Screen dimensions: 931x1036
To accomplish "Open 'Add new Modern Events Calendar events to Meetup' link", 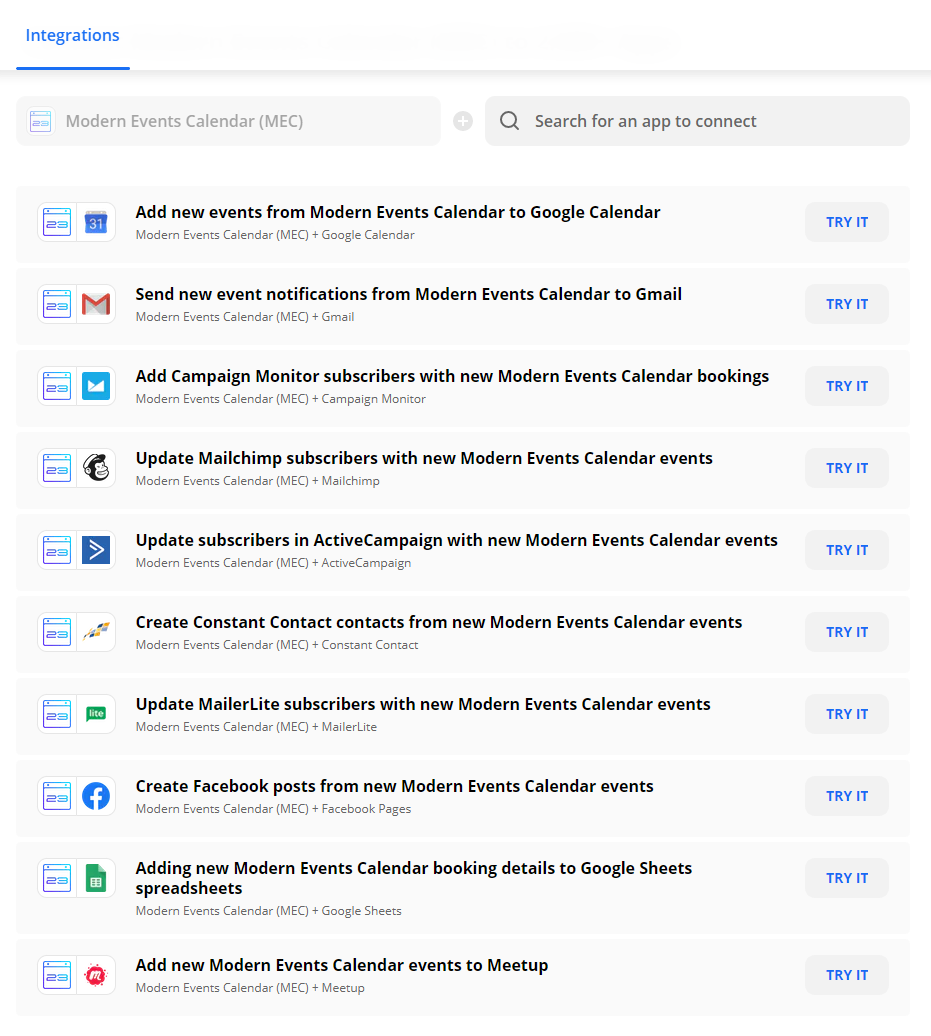I will (342, 965).
